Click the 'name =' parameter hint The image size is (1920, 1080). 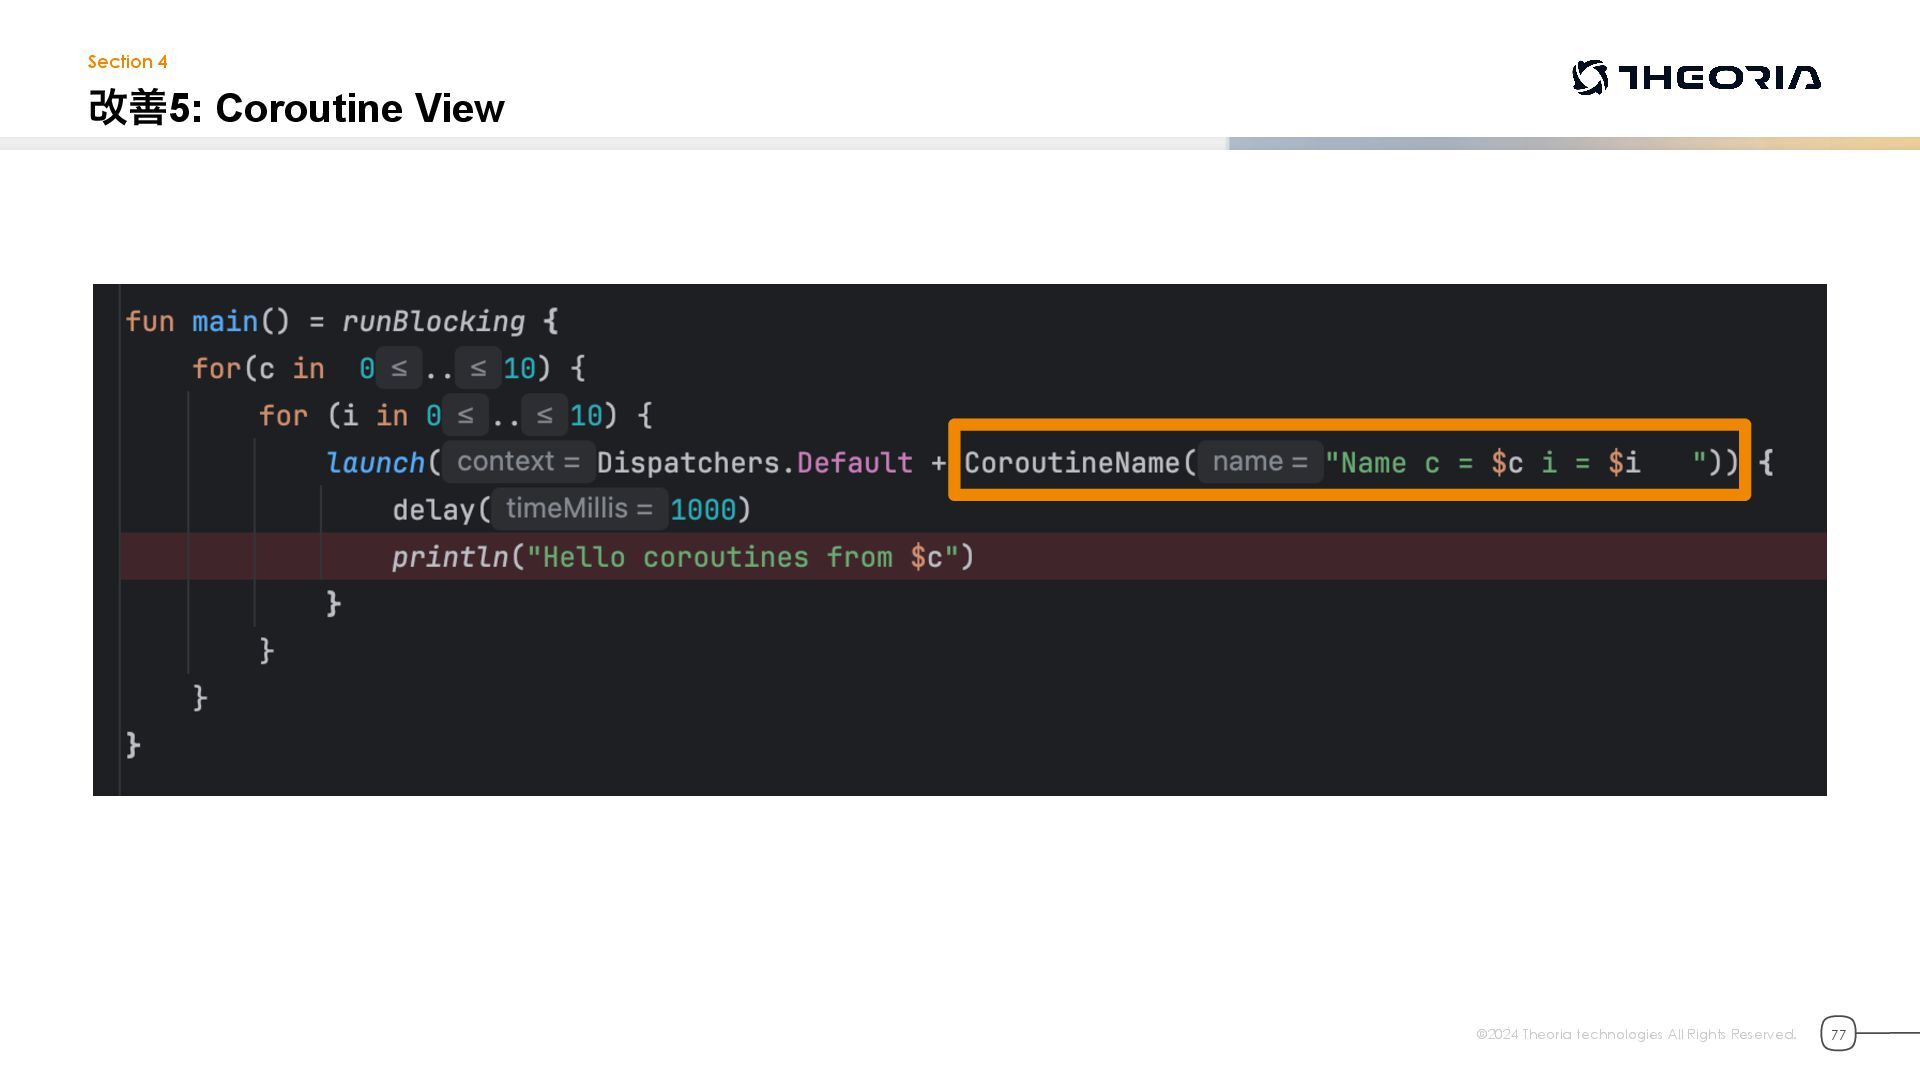[1259, 462]
